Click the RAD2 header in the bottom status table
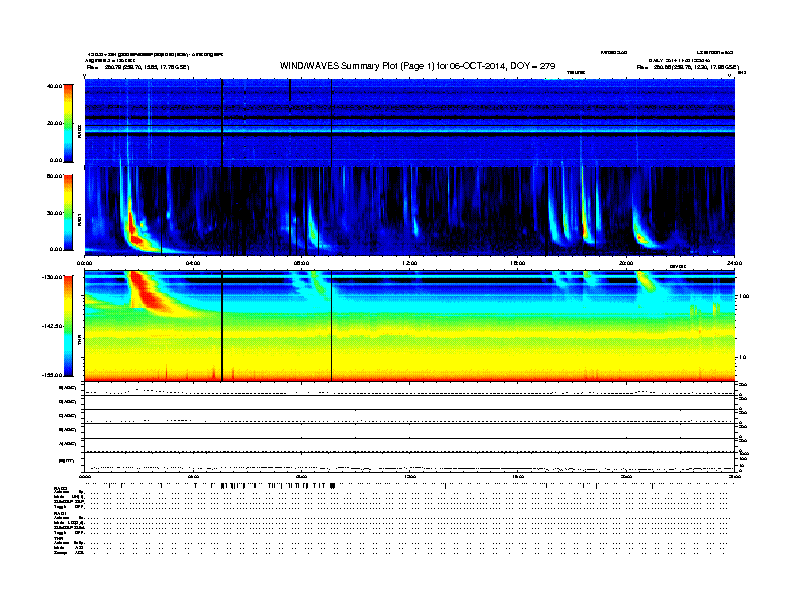The image size is (792, 612). tap(60, 488)
